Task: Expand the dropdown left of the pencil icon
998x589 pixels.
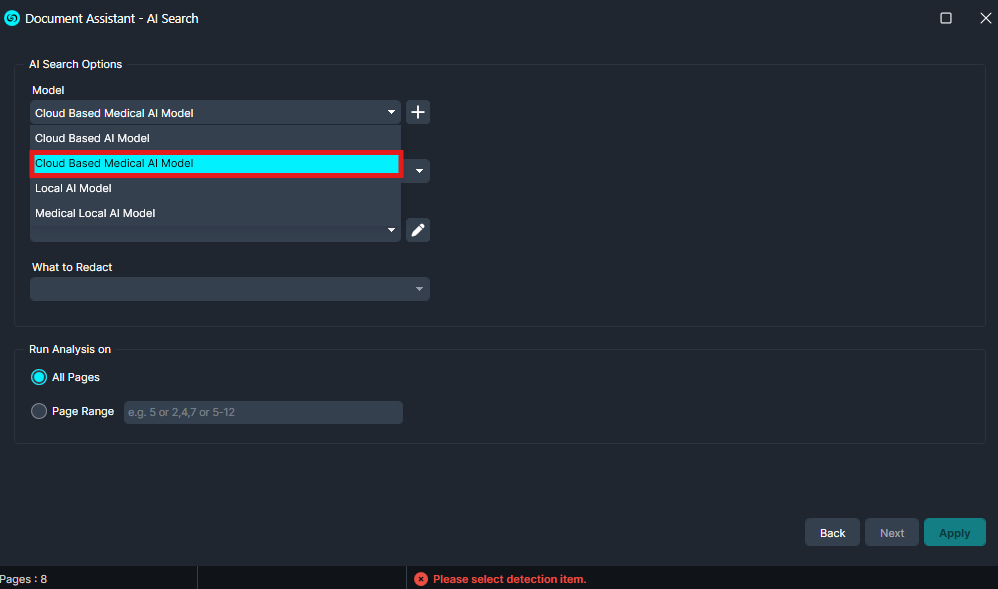Action: tap(391, 231)
